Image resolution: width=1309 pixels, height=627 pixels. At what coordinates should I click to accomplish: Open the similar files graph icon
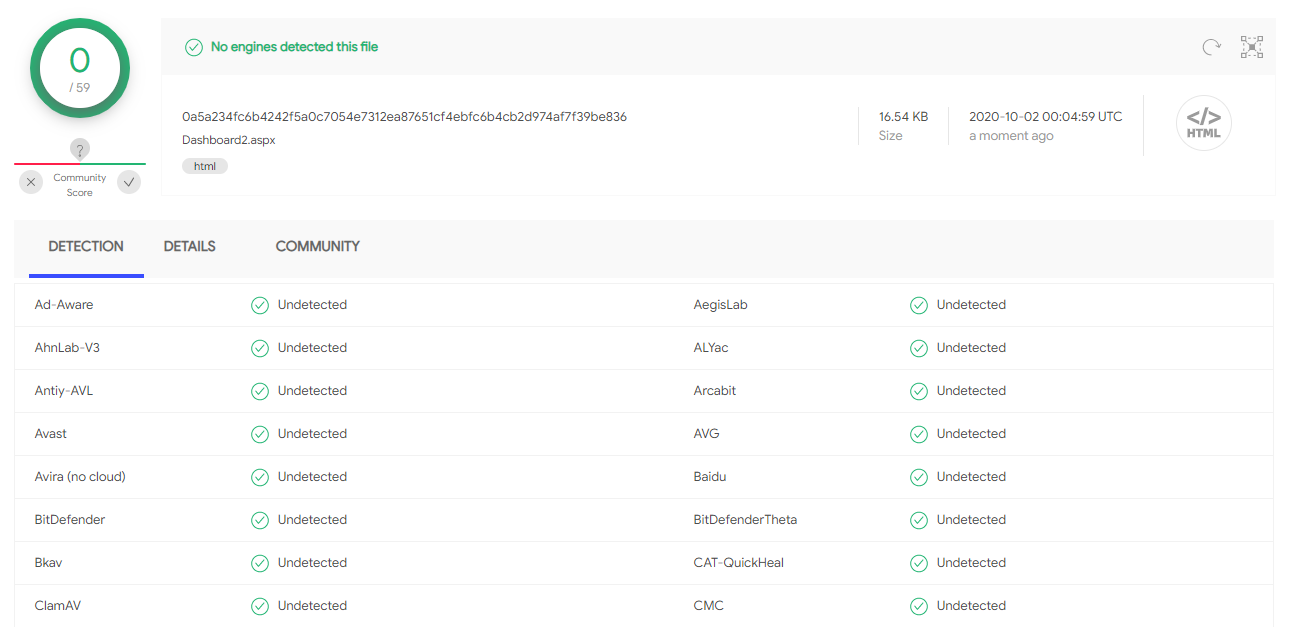pos(1252,47)
